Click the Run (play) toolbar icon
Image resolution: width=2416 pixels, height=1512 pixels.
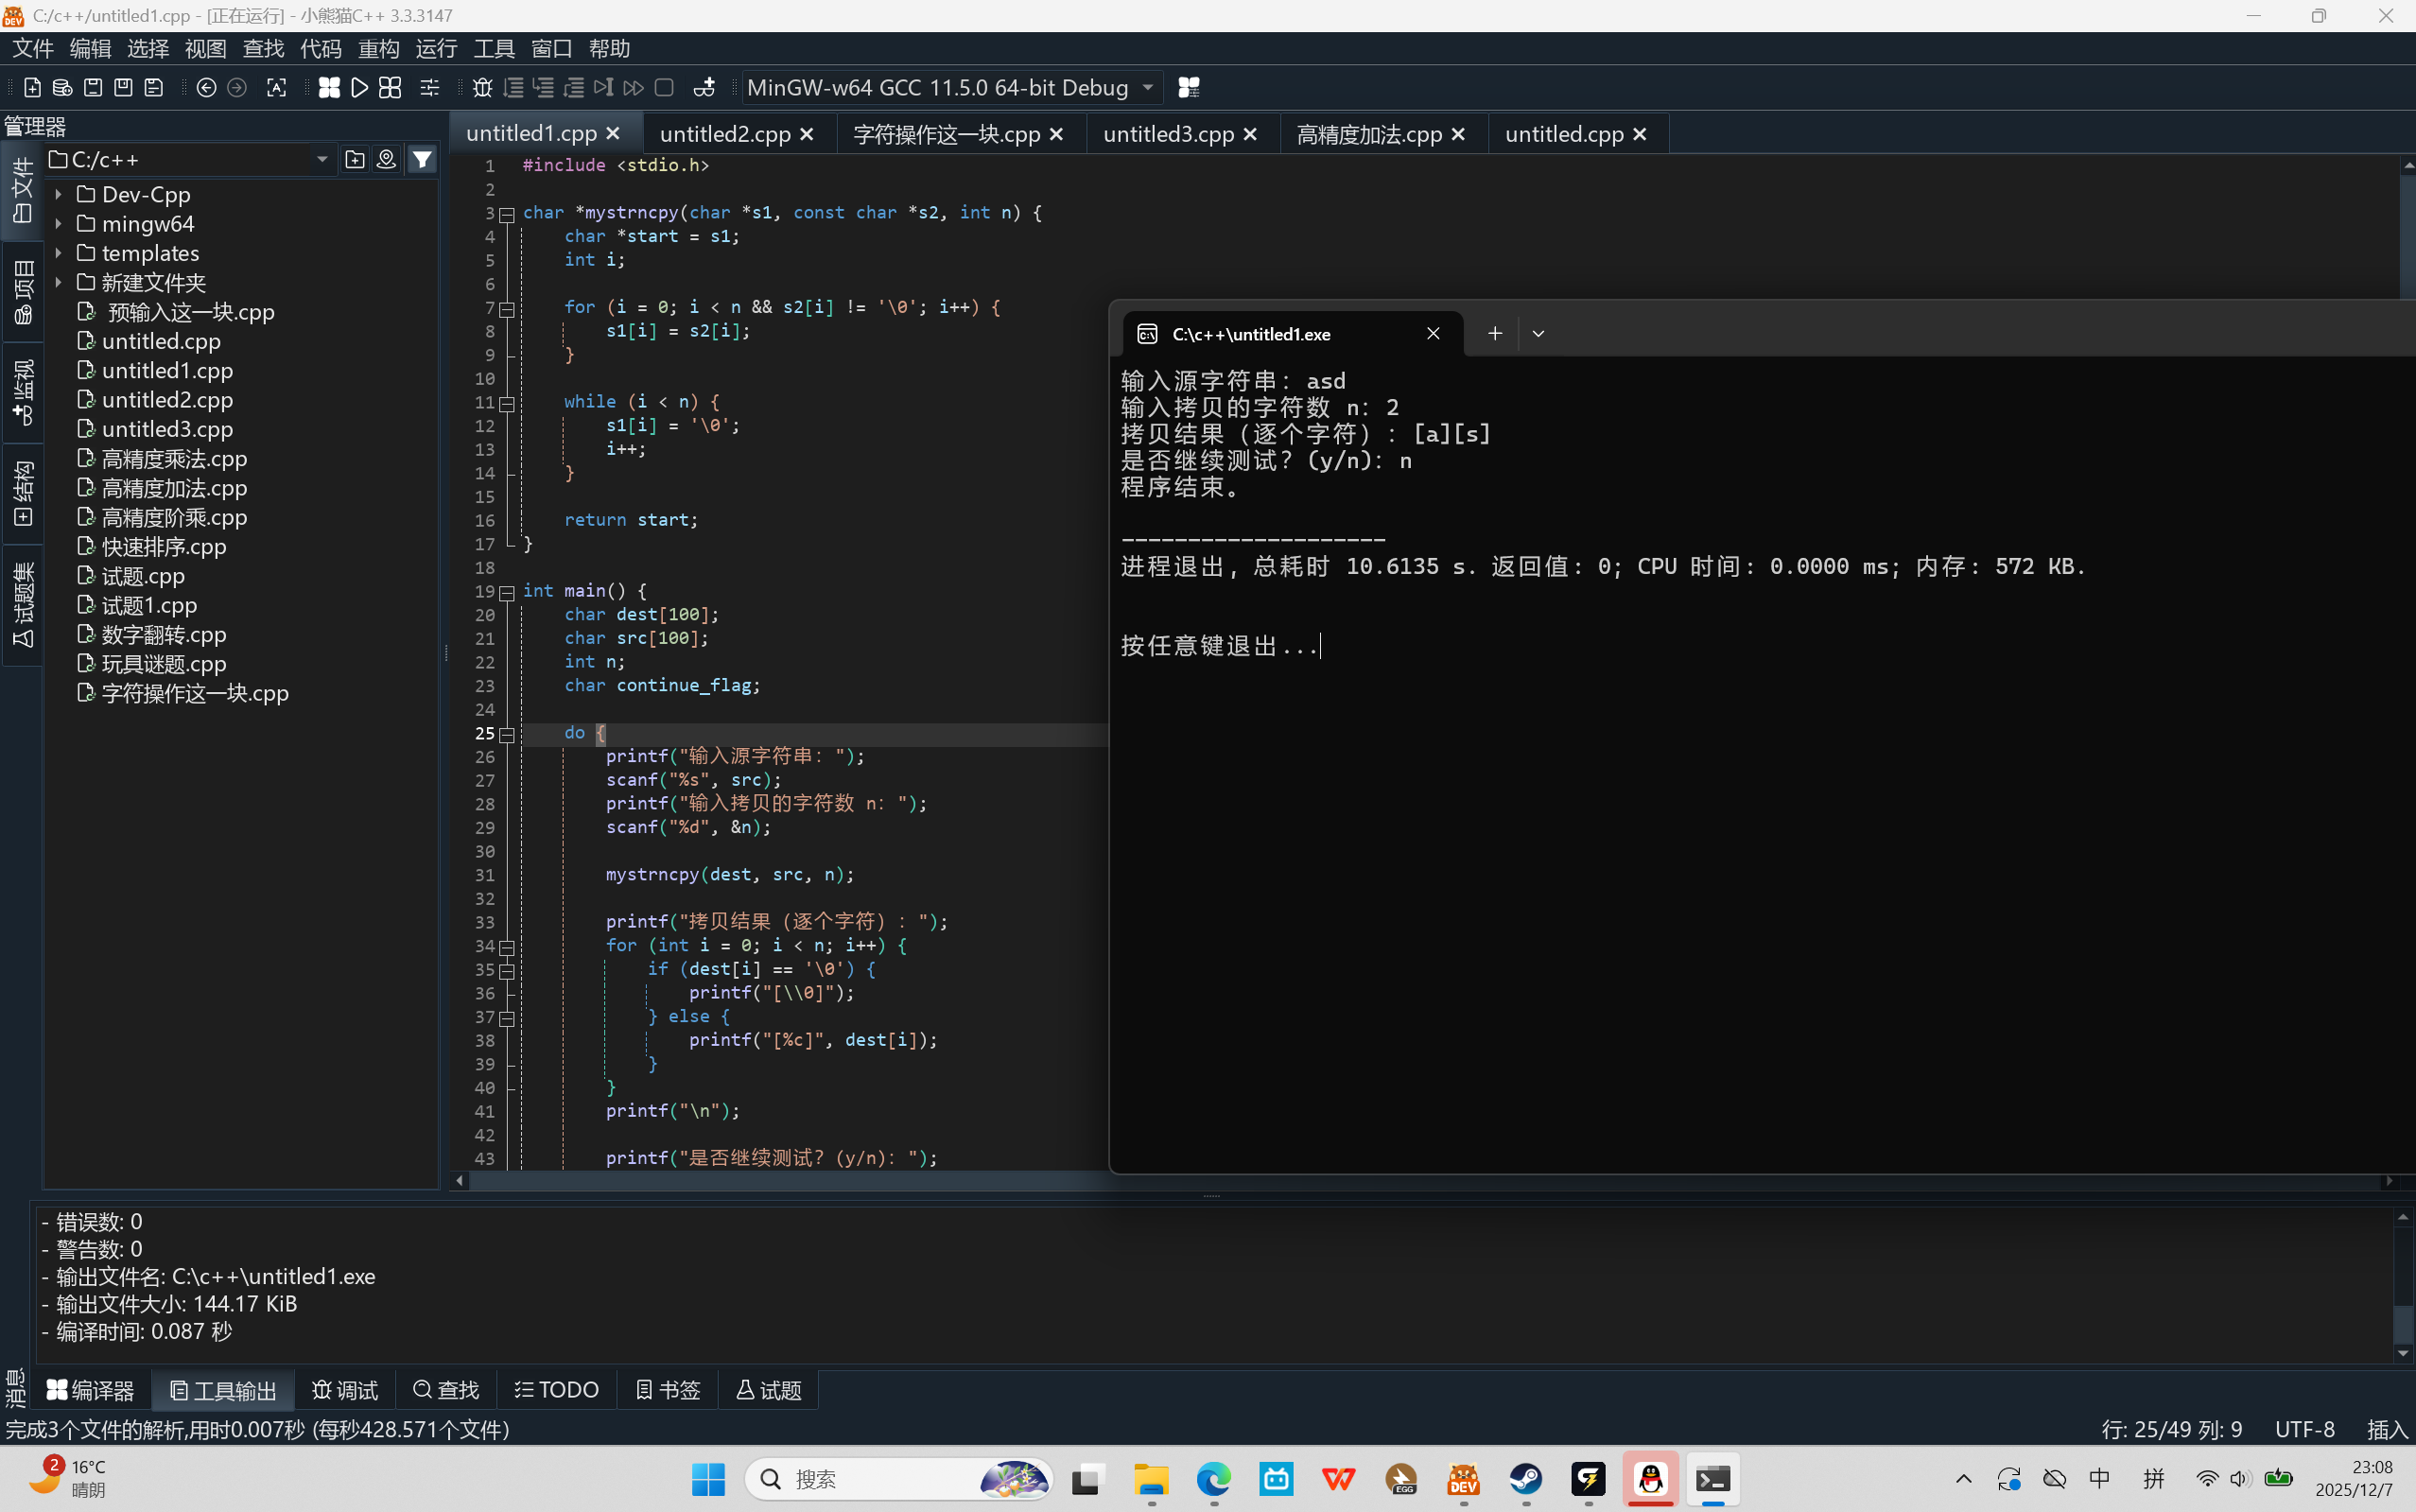pyautogui.click(x=360, y=88)
